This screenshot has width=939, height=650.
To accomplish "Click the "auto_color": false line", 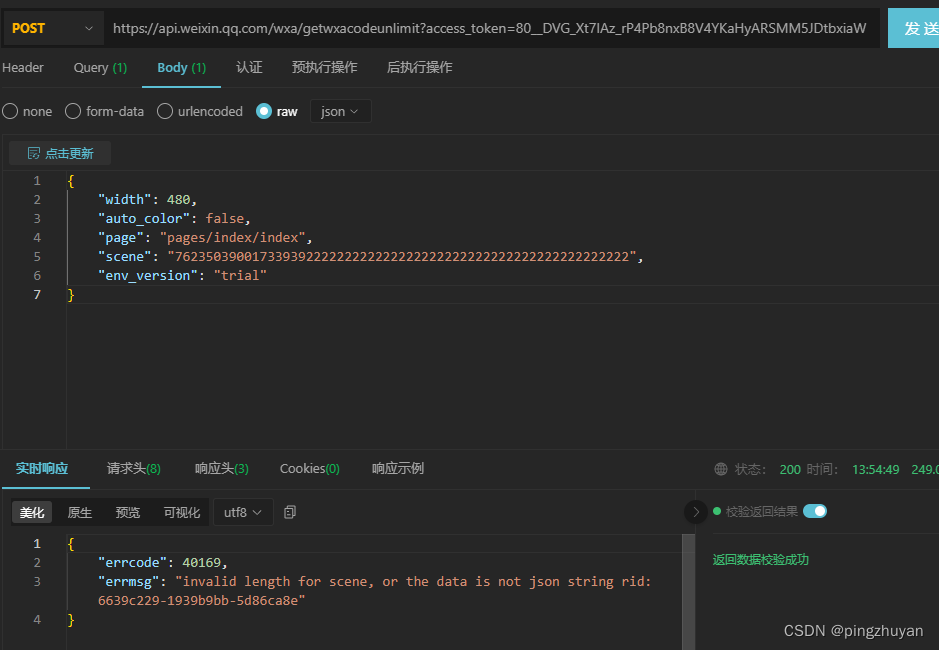I will click(x=174, y=219).
